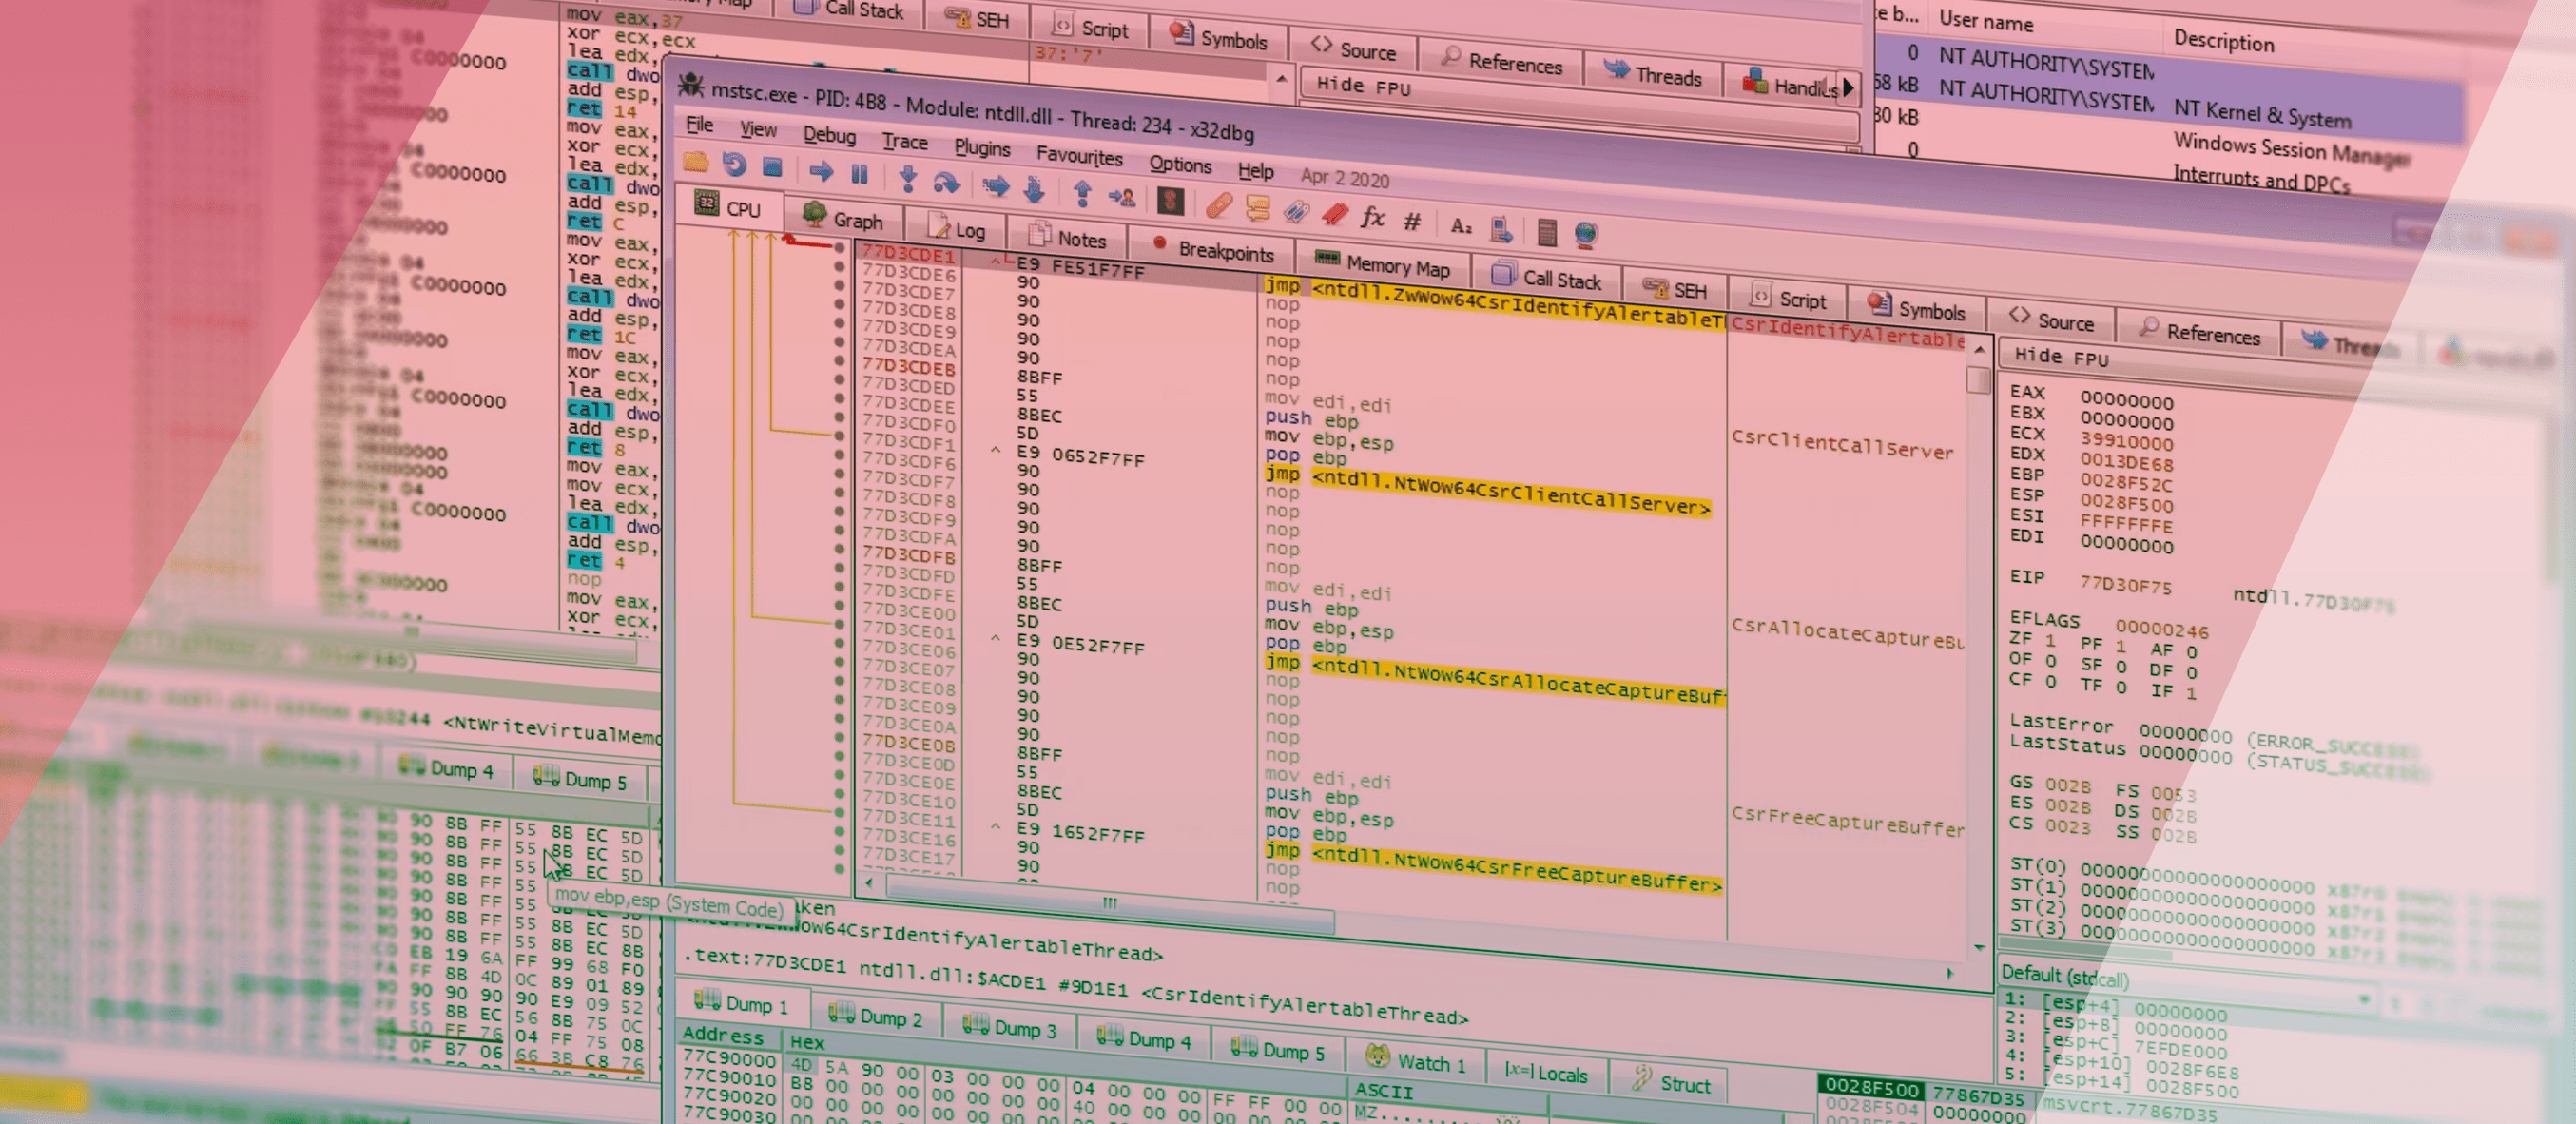
Task: Click Execute Till Return up-arrow icon
Action: click(x=1082, y=192)
